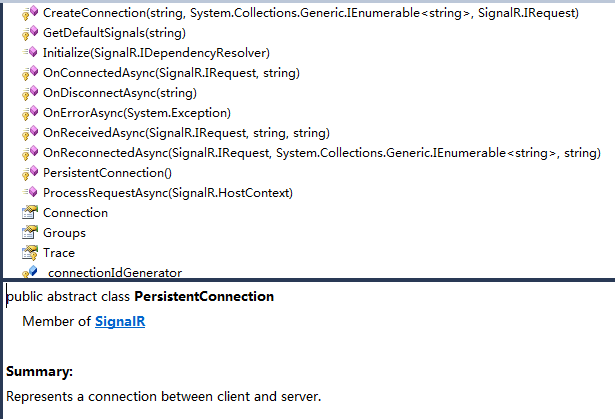
Task: Click the Initialize method icon
Action: (x=30, y=53)
